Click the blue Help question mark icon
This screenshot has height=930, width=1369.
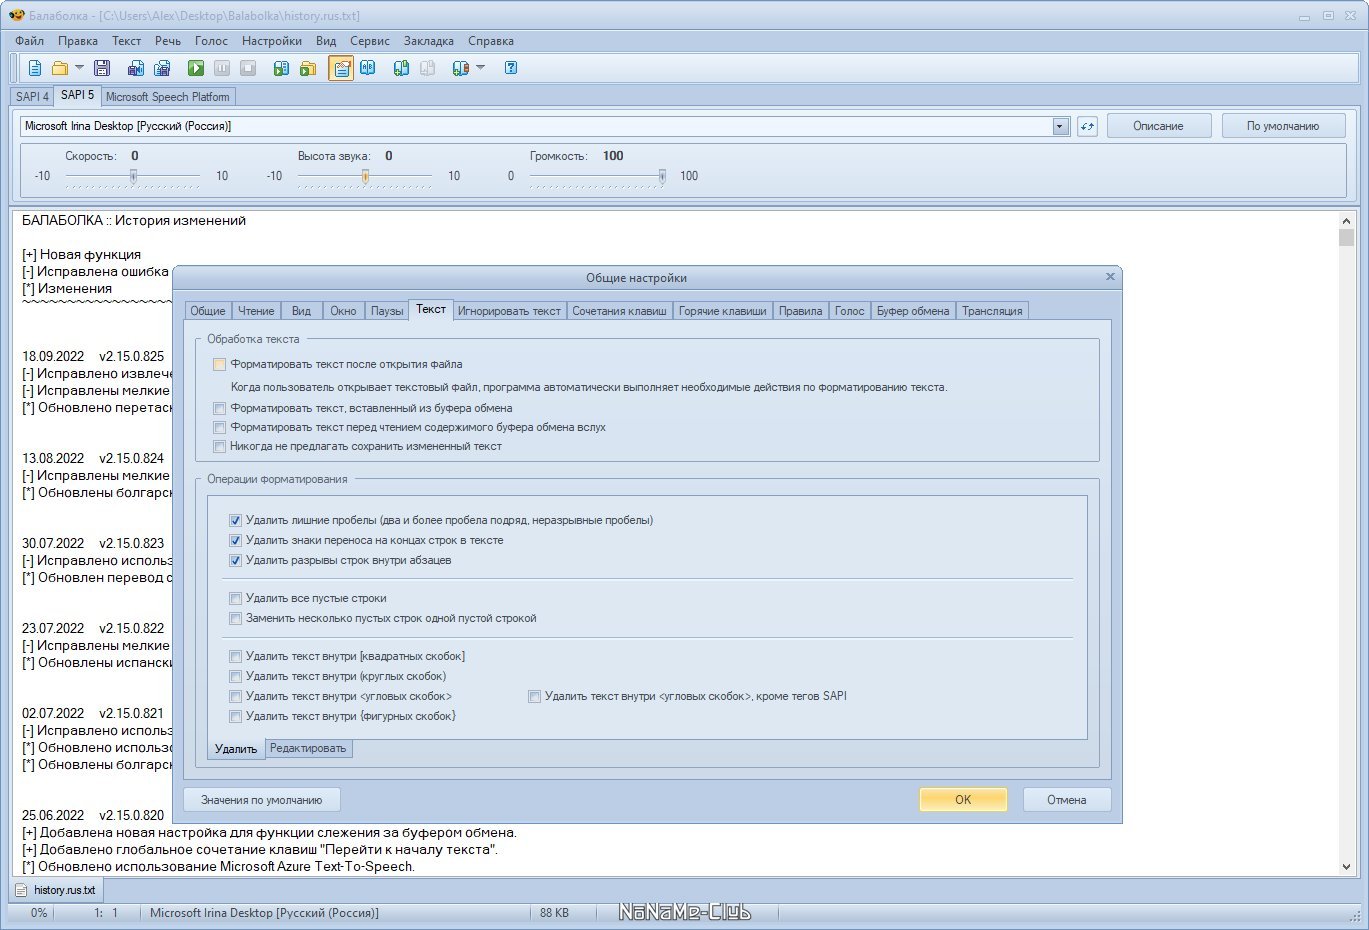pos(511,68)
